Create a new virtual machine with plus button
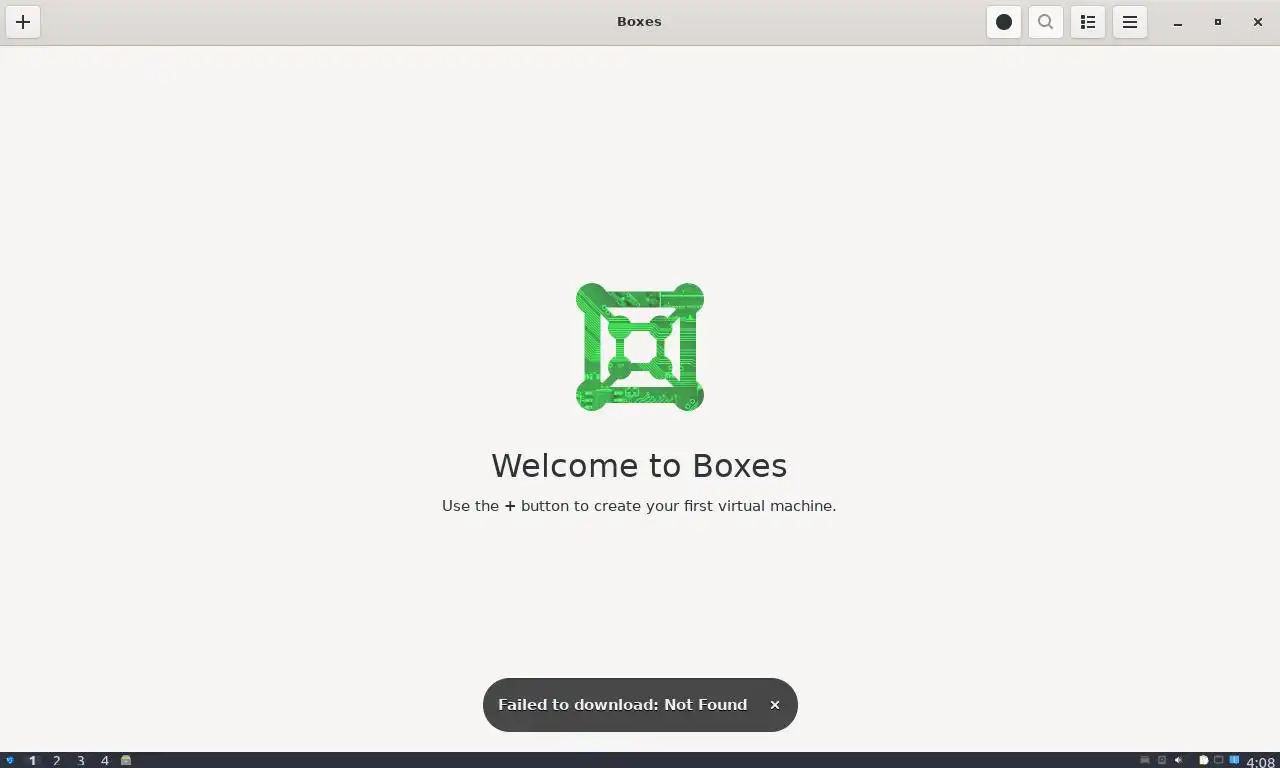The width and height of the screenshot is (1280, 768). tap(23, 22)
